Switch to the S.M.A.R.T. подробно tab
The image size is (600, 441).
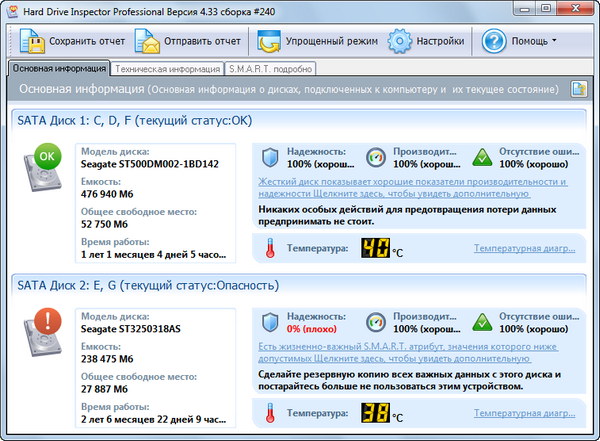270,69
